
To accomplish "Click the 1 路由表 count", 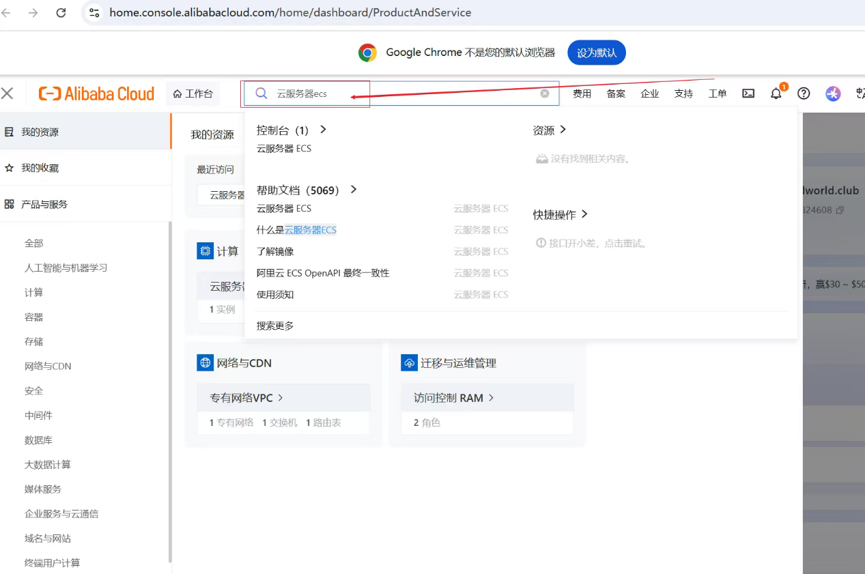I will point(323,423).
